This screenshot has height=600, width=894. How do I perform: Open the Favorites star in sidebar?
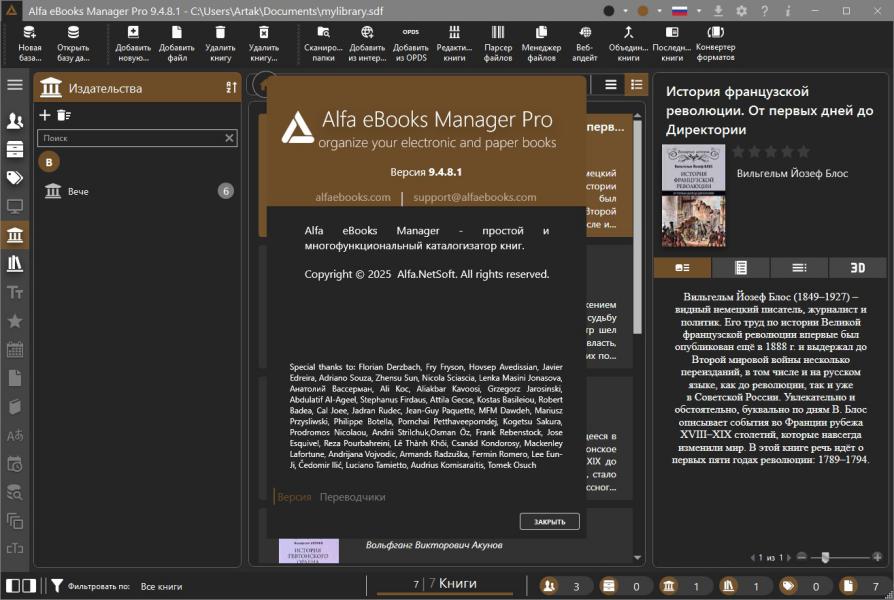click(15, 321)
